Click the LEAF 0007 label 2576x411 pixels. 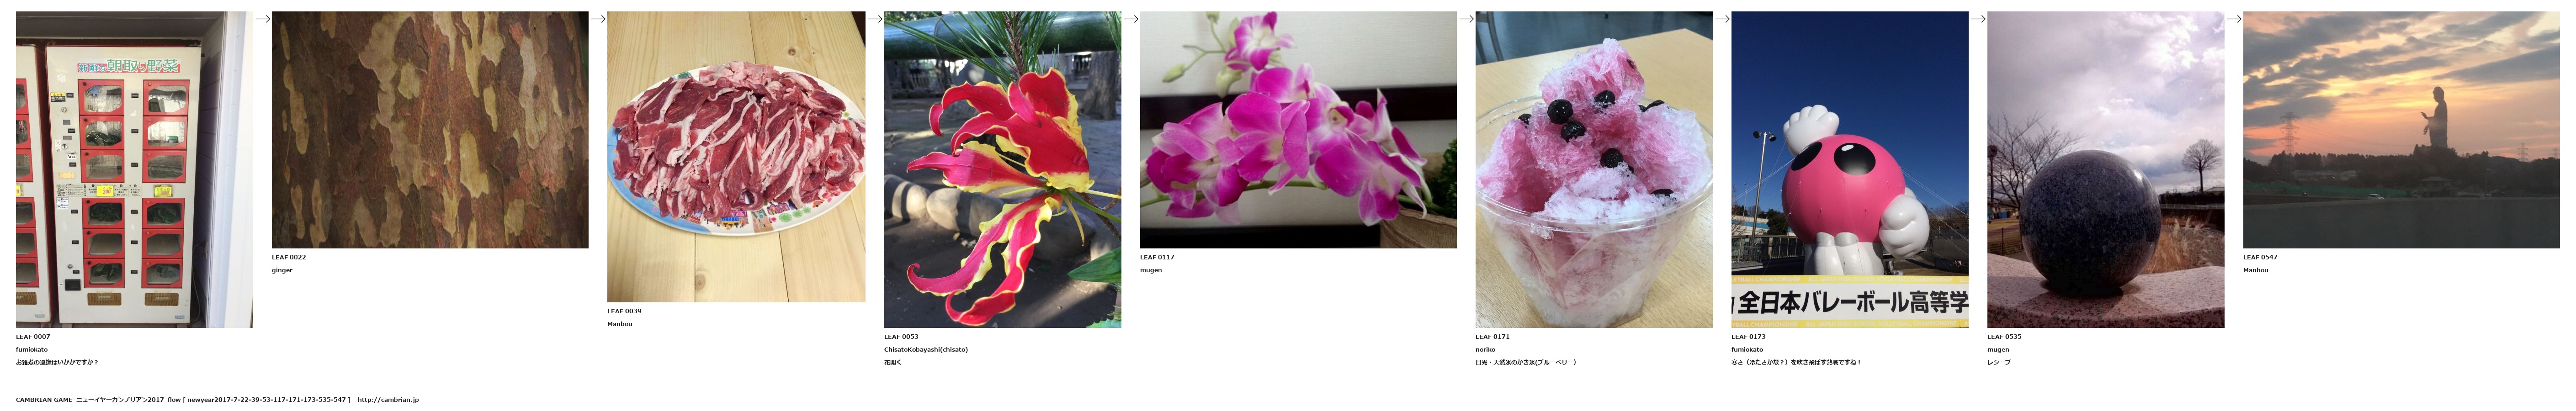[x=33, y=337]
